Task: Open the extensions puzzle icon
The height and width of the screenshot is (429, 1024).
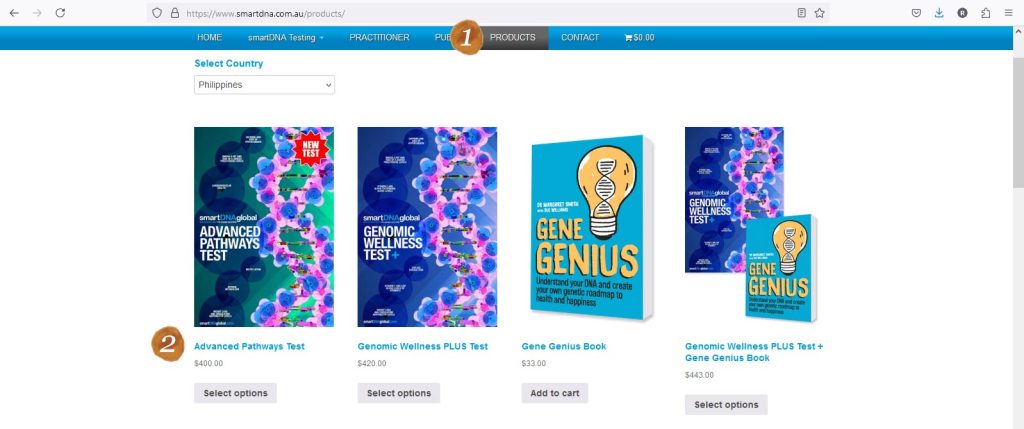Action: click(986, 13)
